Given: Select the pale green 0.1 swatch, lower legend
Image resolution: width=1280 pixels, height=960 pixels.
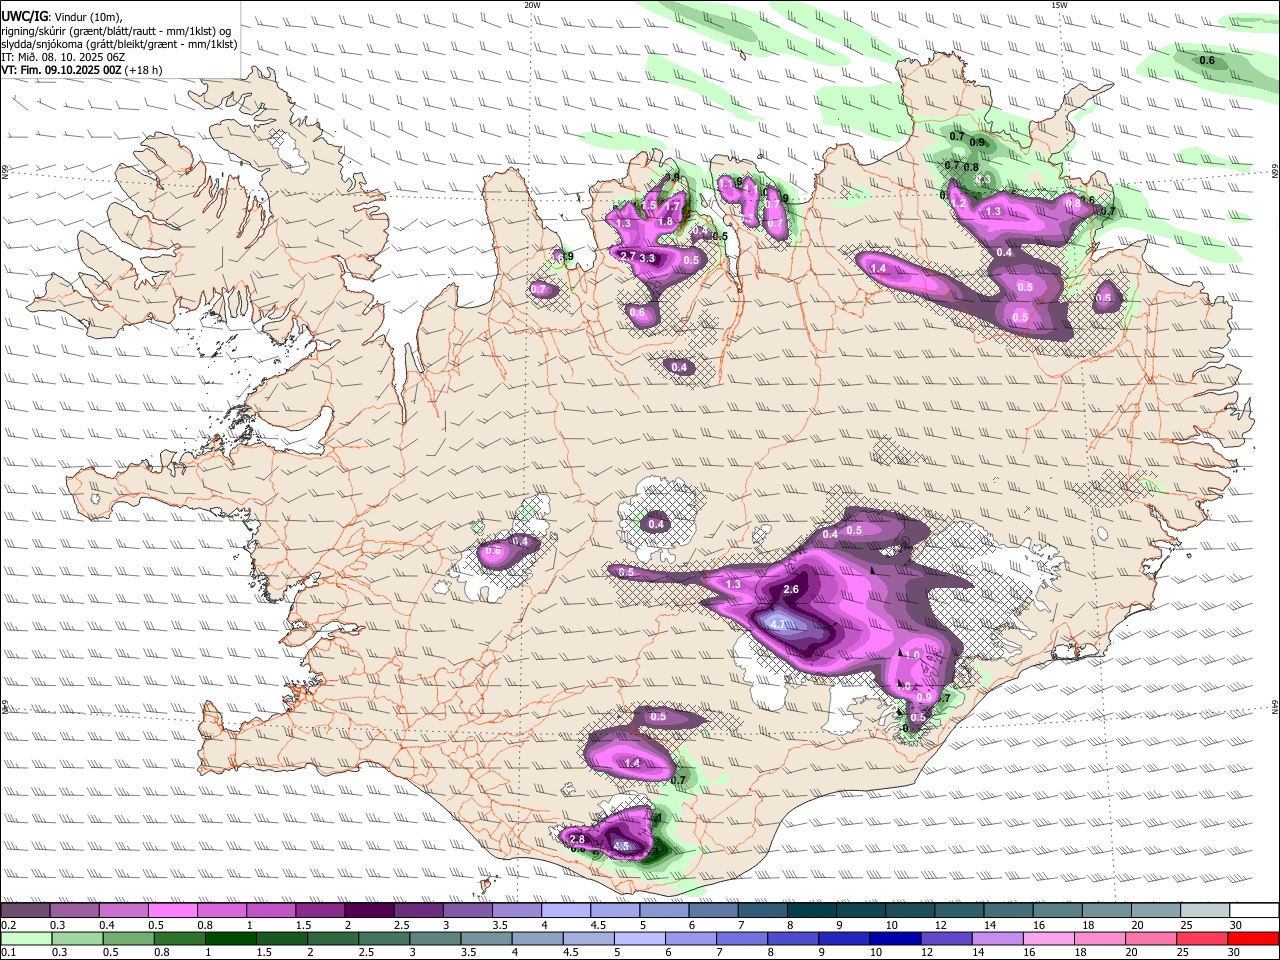Looking at the screenshot, I should (26, 938).
